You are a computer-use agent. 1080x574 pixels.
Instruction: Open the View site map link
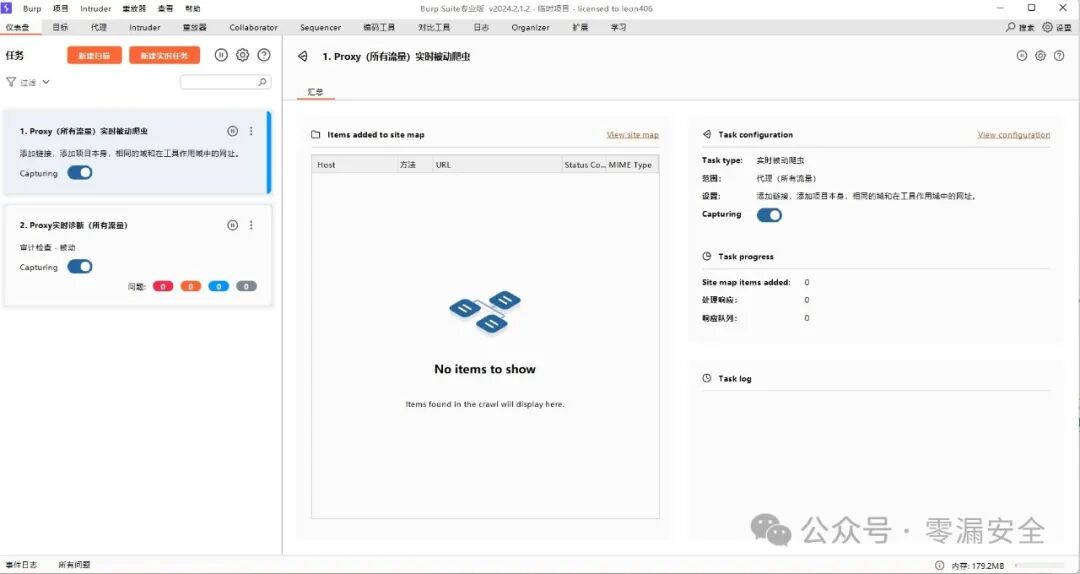pyautogui.click(x=632, y=135)
